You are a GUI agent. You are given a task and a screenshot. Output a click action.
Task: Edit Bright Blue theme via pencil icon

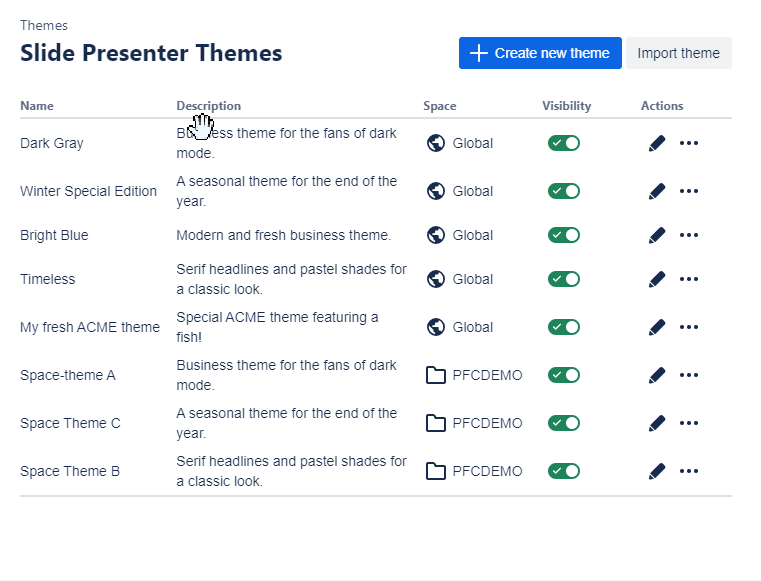pos(656,235)
